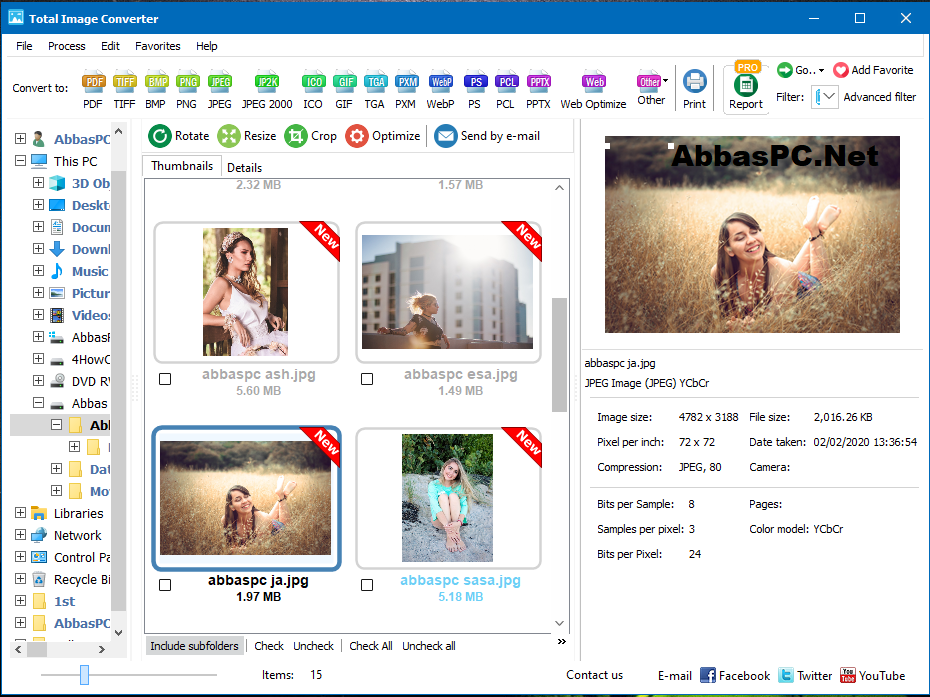This screenshot has height=697, width=930.
Task: Open Advanced filter link
Action: 880,97
